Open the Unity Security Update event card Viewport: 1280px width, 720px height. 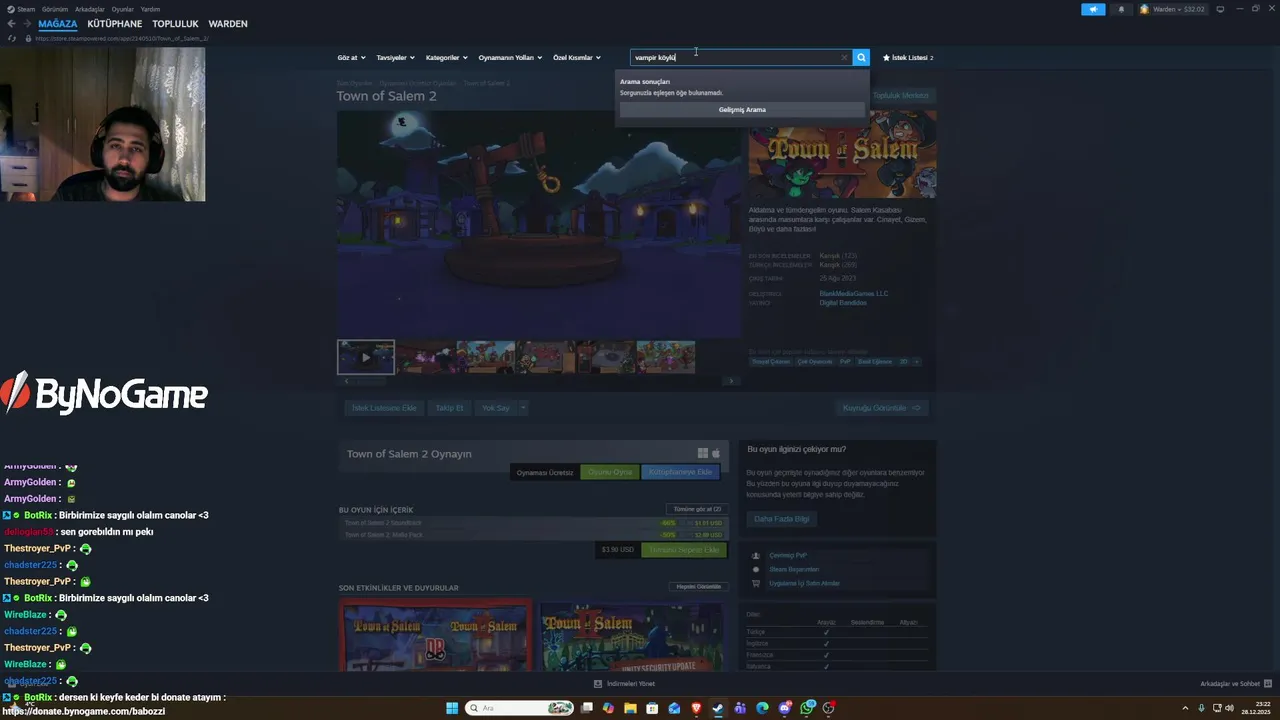[631, 635]
